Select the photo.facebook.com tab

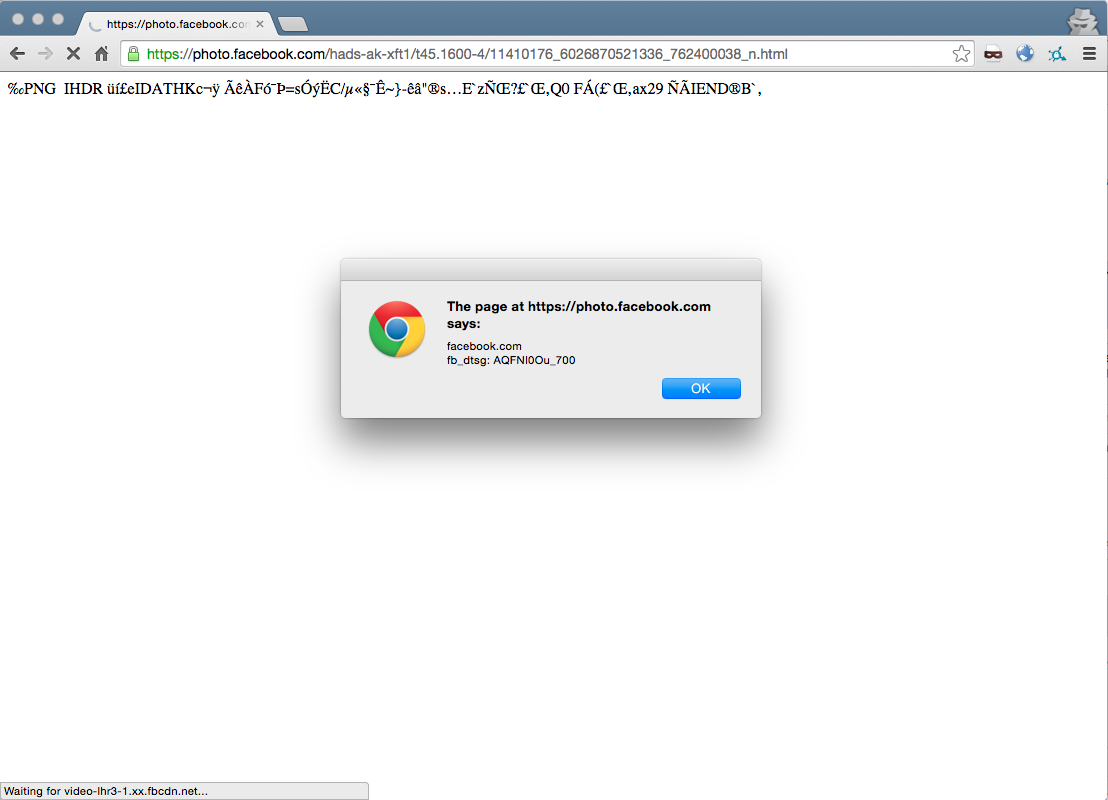(x=175, y=24)
